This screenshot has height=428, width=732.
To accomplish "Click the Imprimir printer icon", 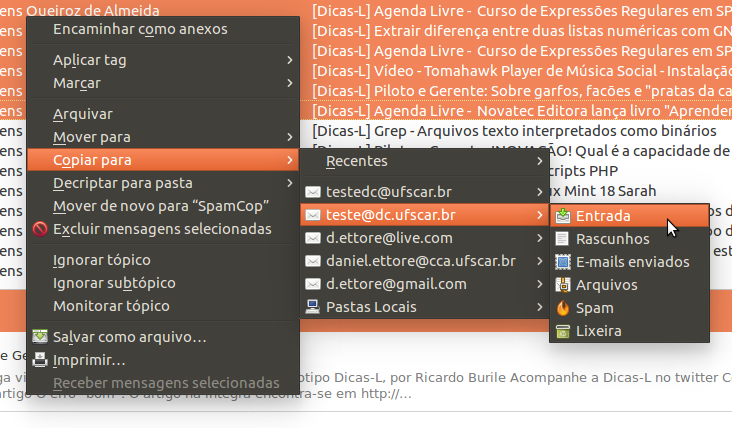I will pos(40,360).
